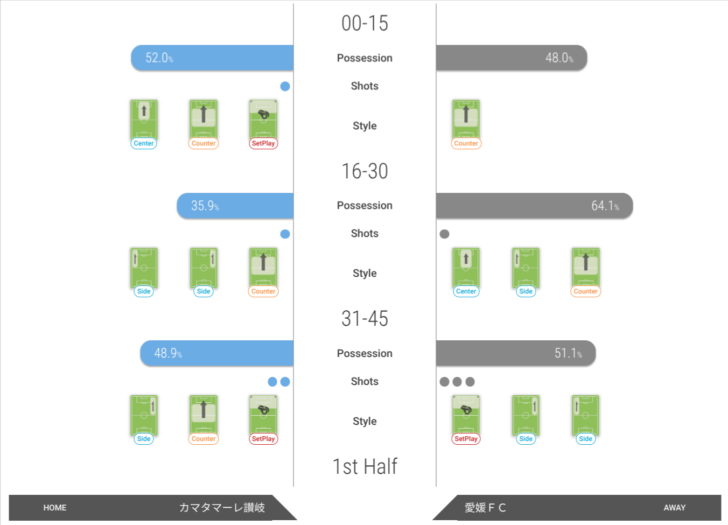Click the away shot dot in 16-30
This screenshot has height=525, width=728.
[x=444, y=234]
